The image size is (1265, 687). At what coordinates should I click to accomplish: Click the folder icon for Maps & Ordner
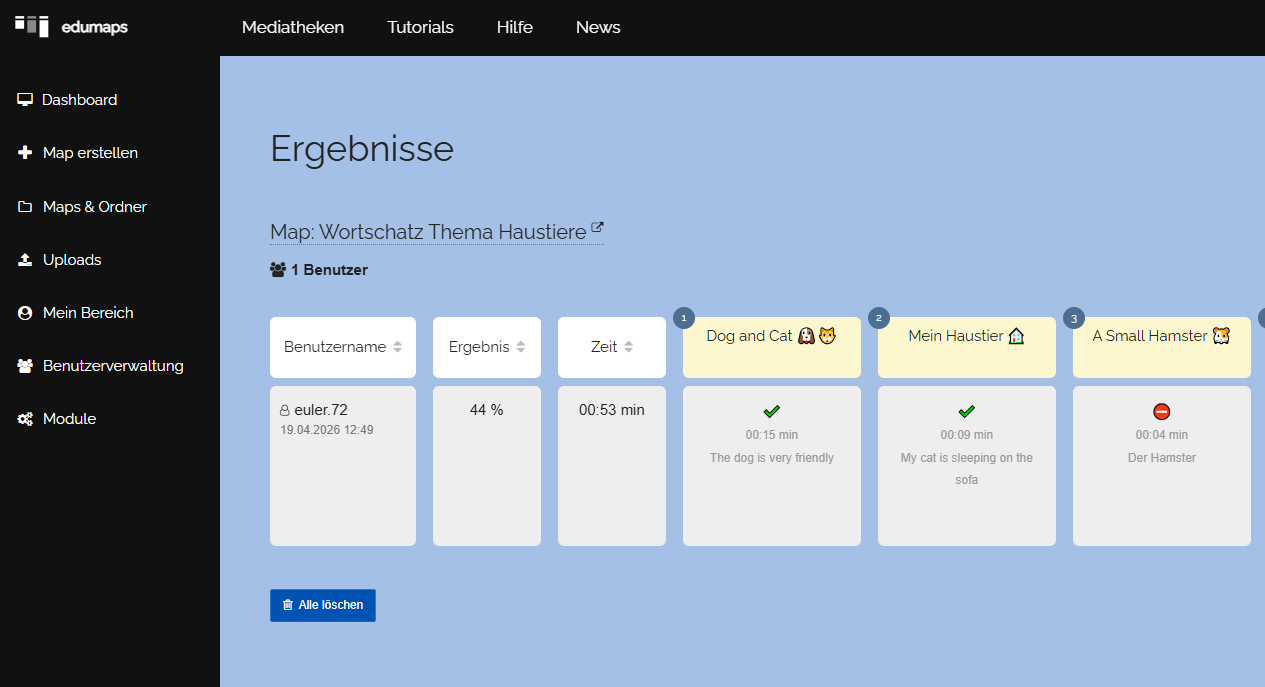[x=25, y=207]
